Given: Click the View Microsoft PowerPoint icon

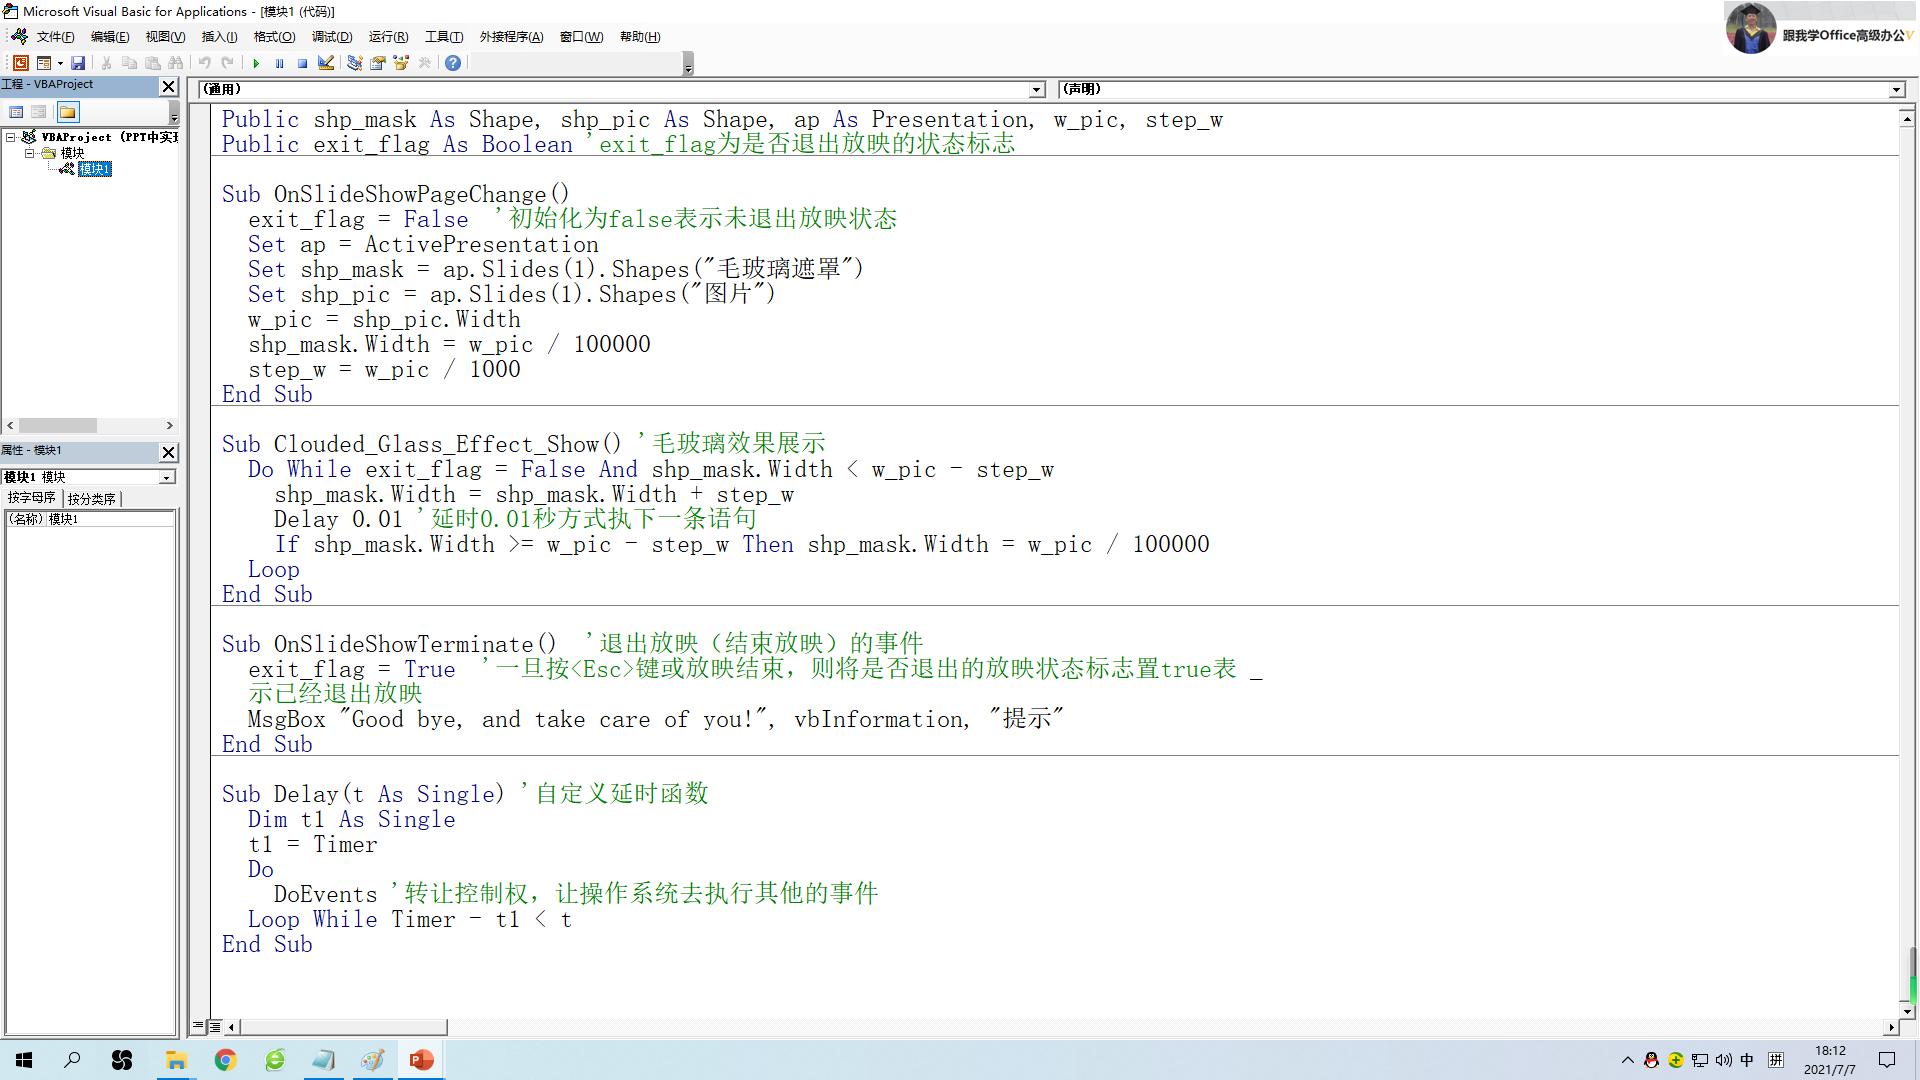Looking at the screenshot, I should (20, 63).
